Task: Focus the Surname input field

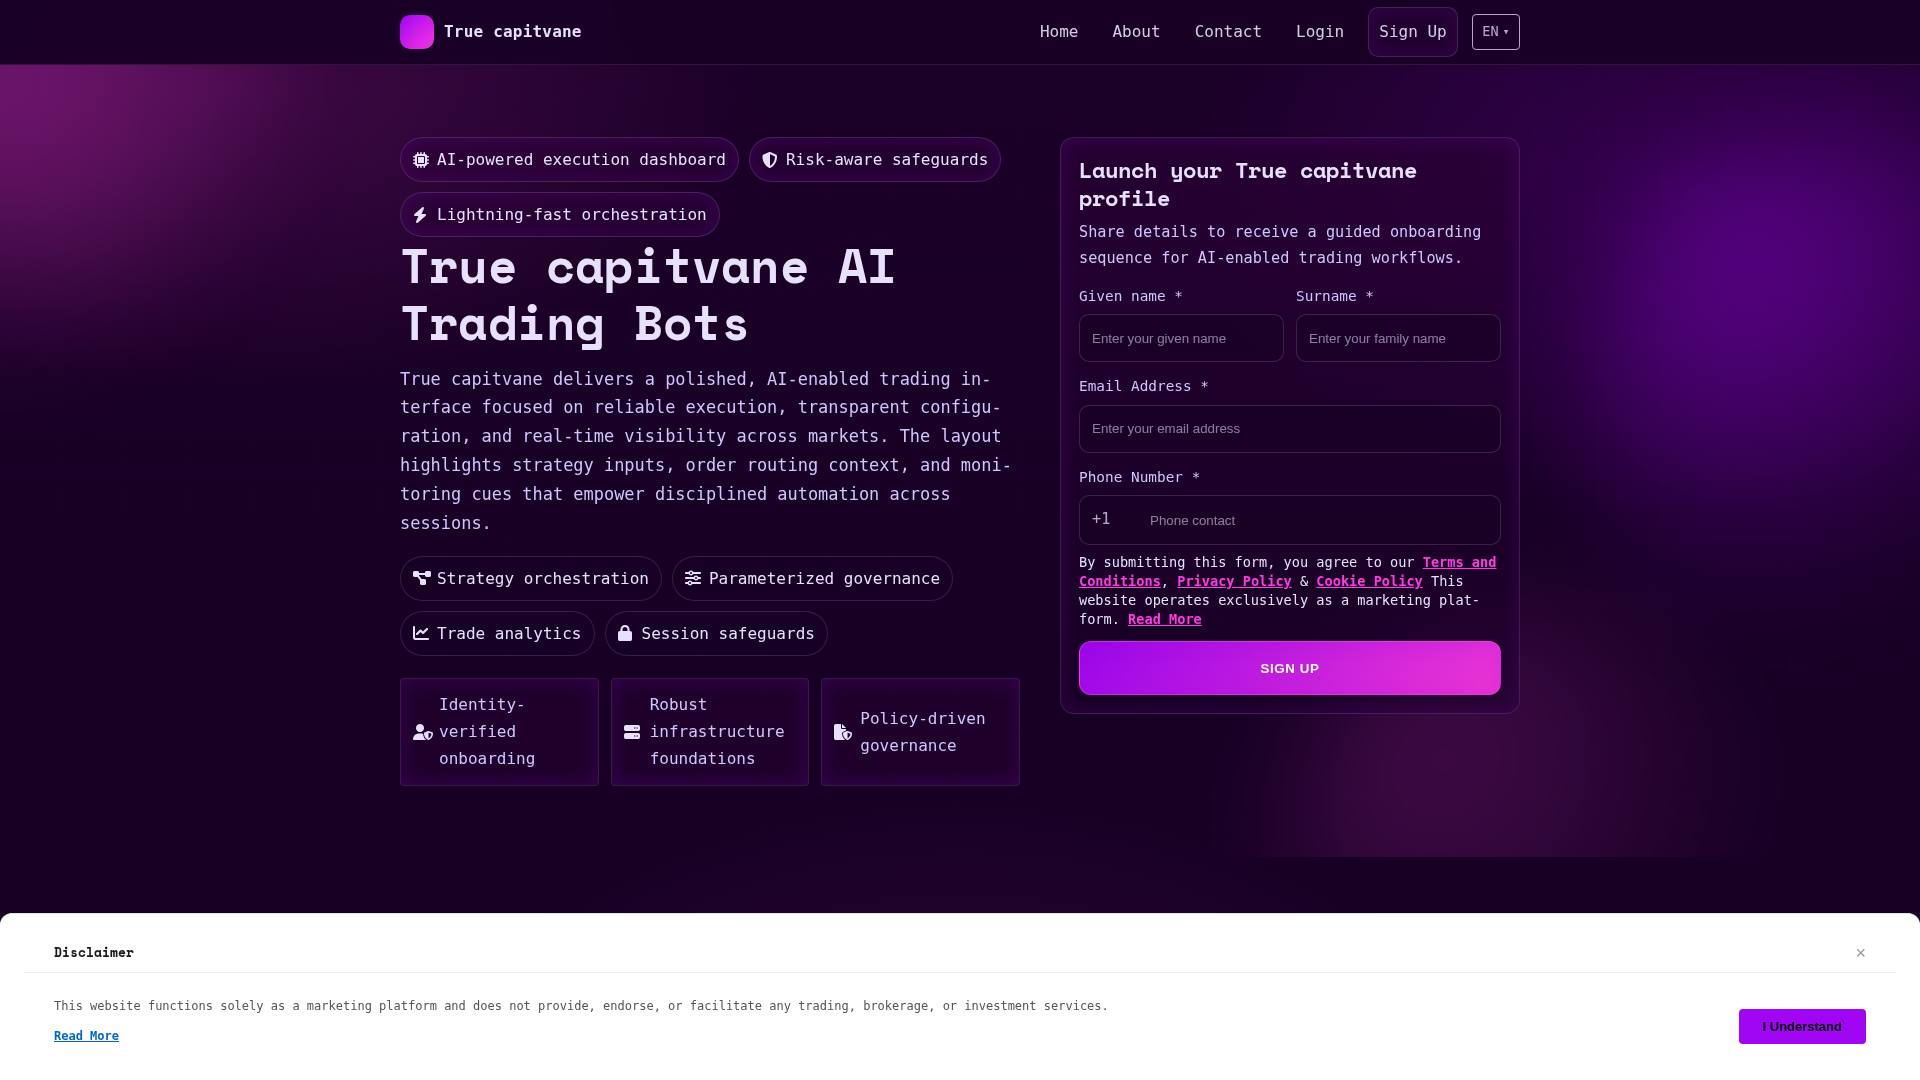Action: [x=1398, y=338]
